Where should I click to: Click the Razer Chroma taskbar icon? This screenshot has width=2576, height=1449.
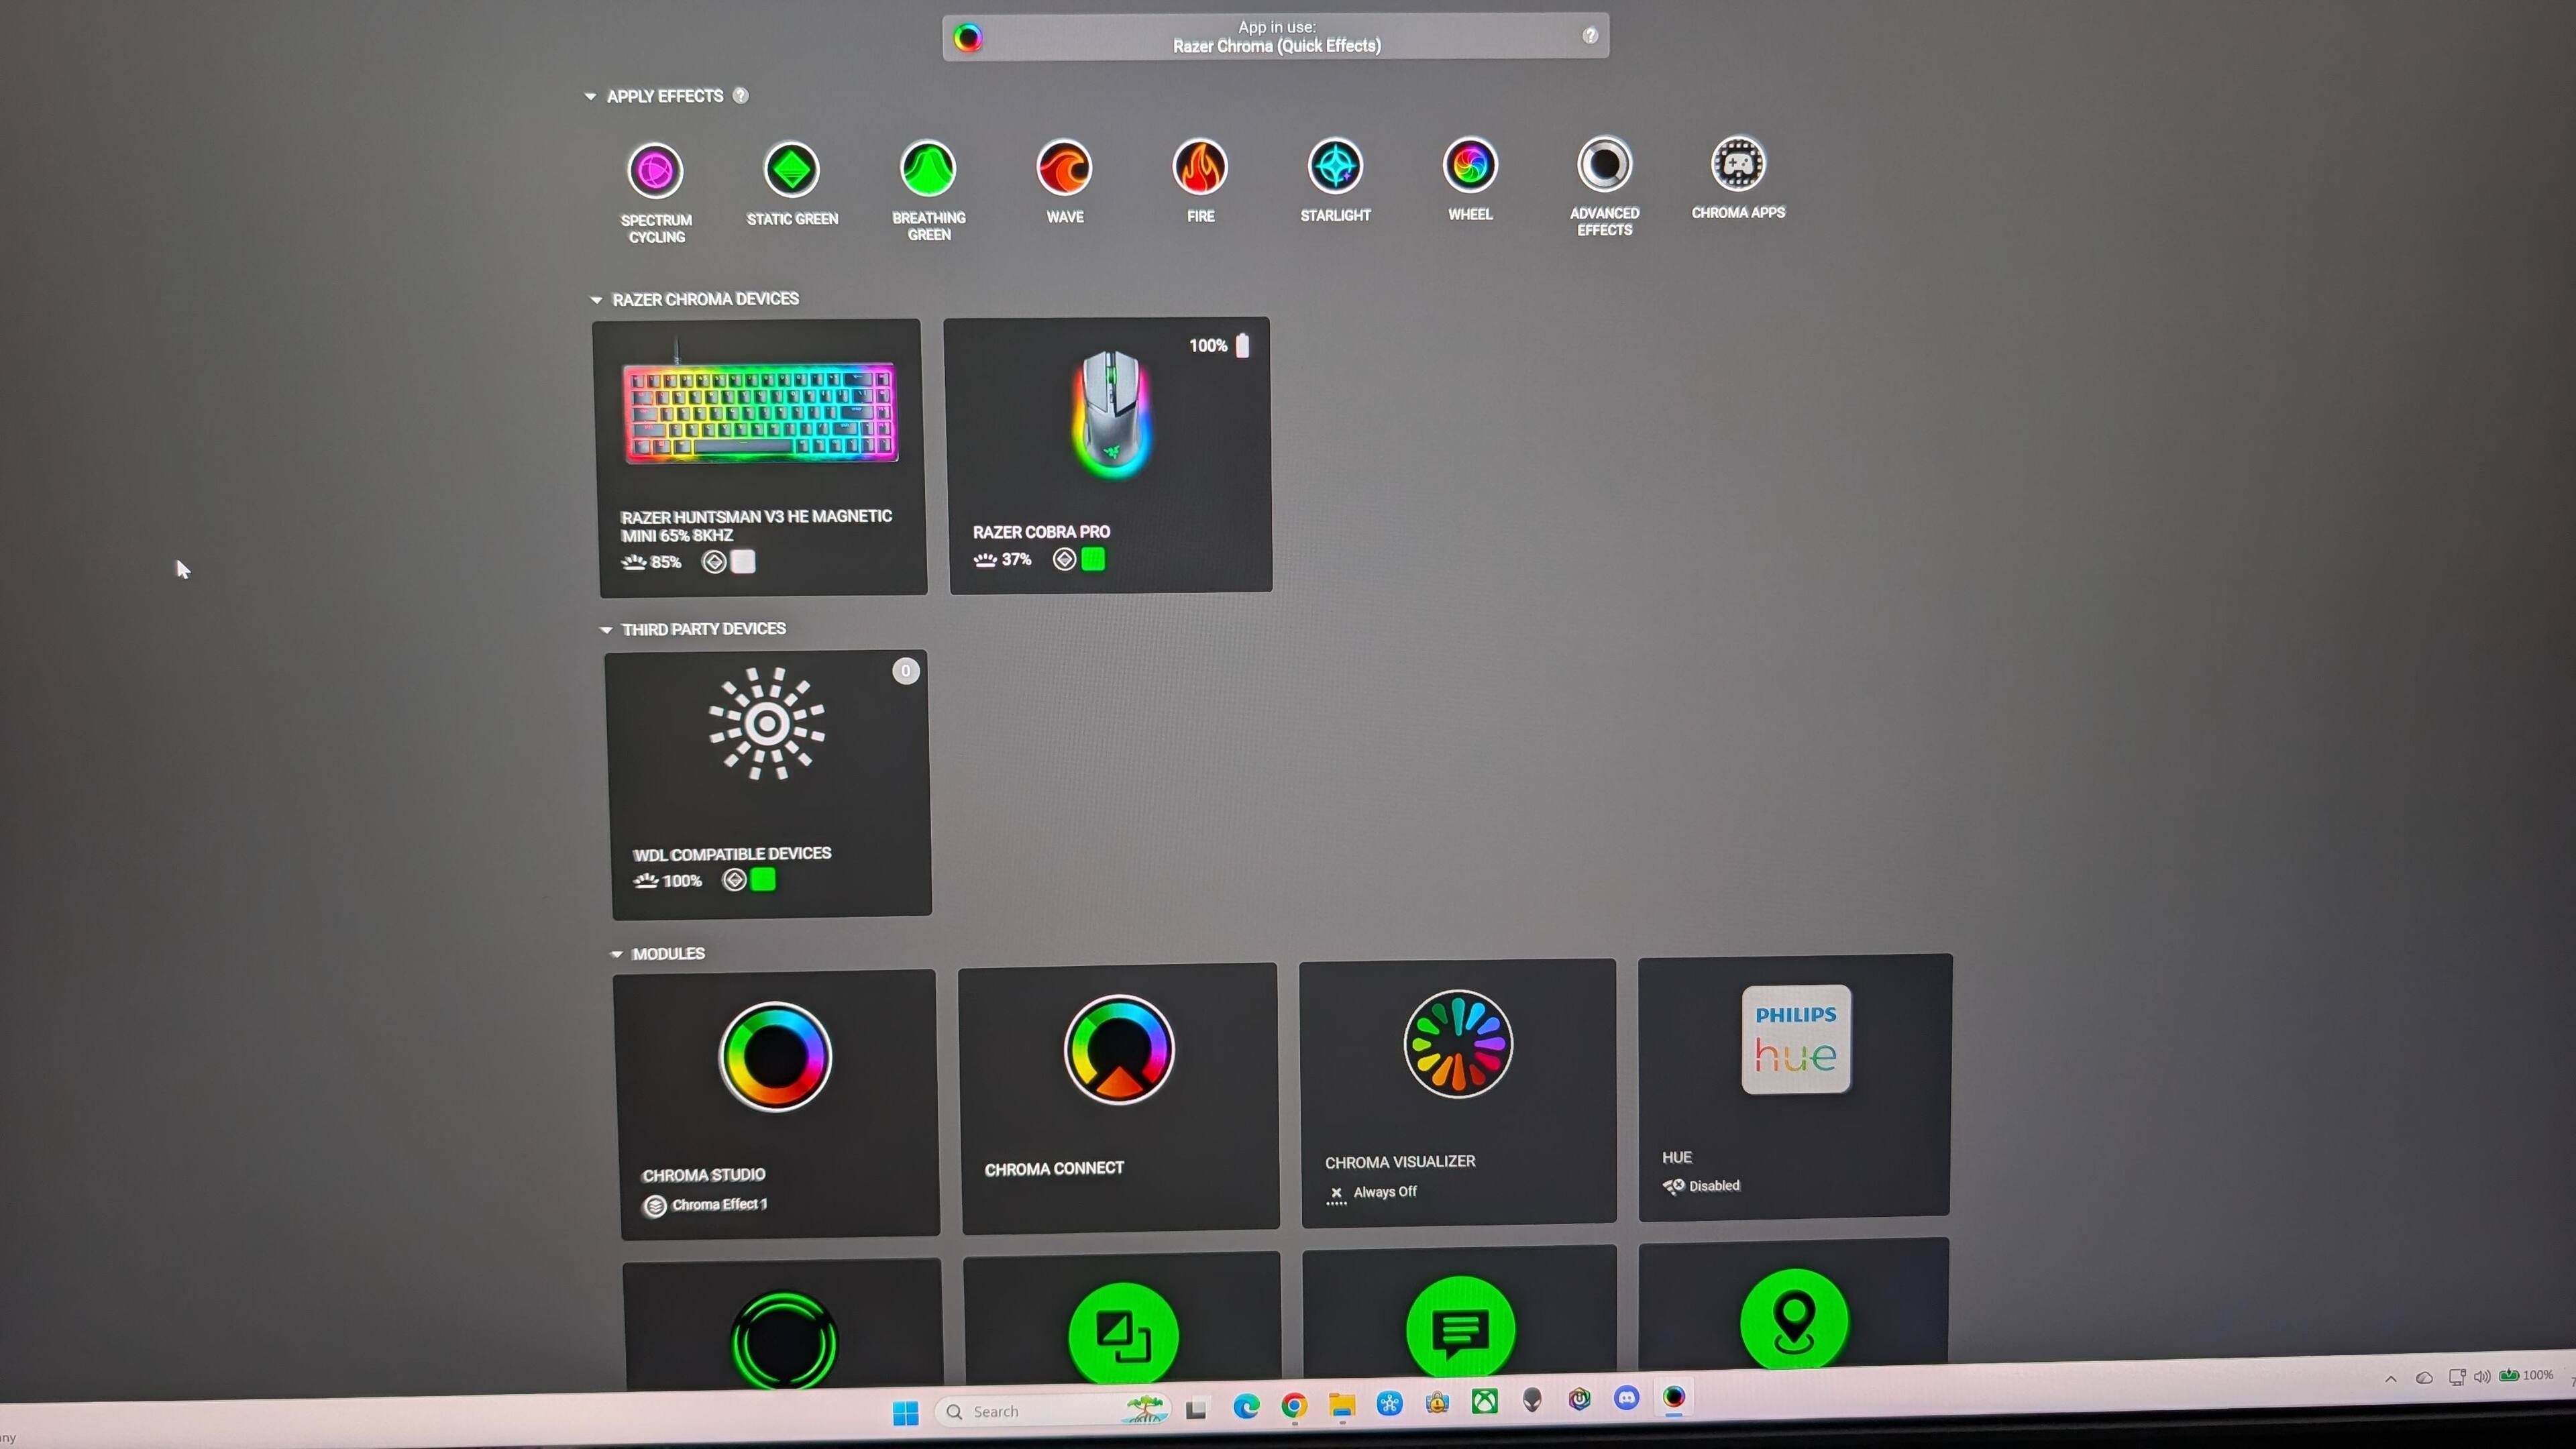[1674, 1397]
